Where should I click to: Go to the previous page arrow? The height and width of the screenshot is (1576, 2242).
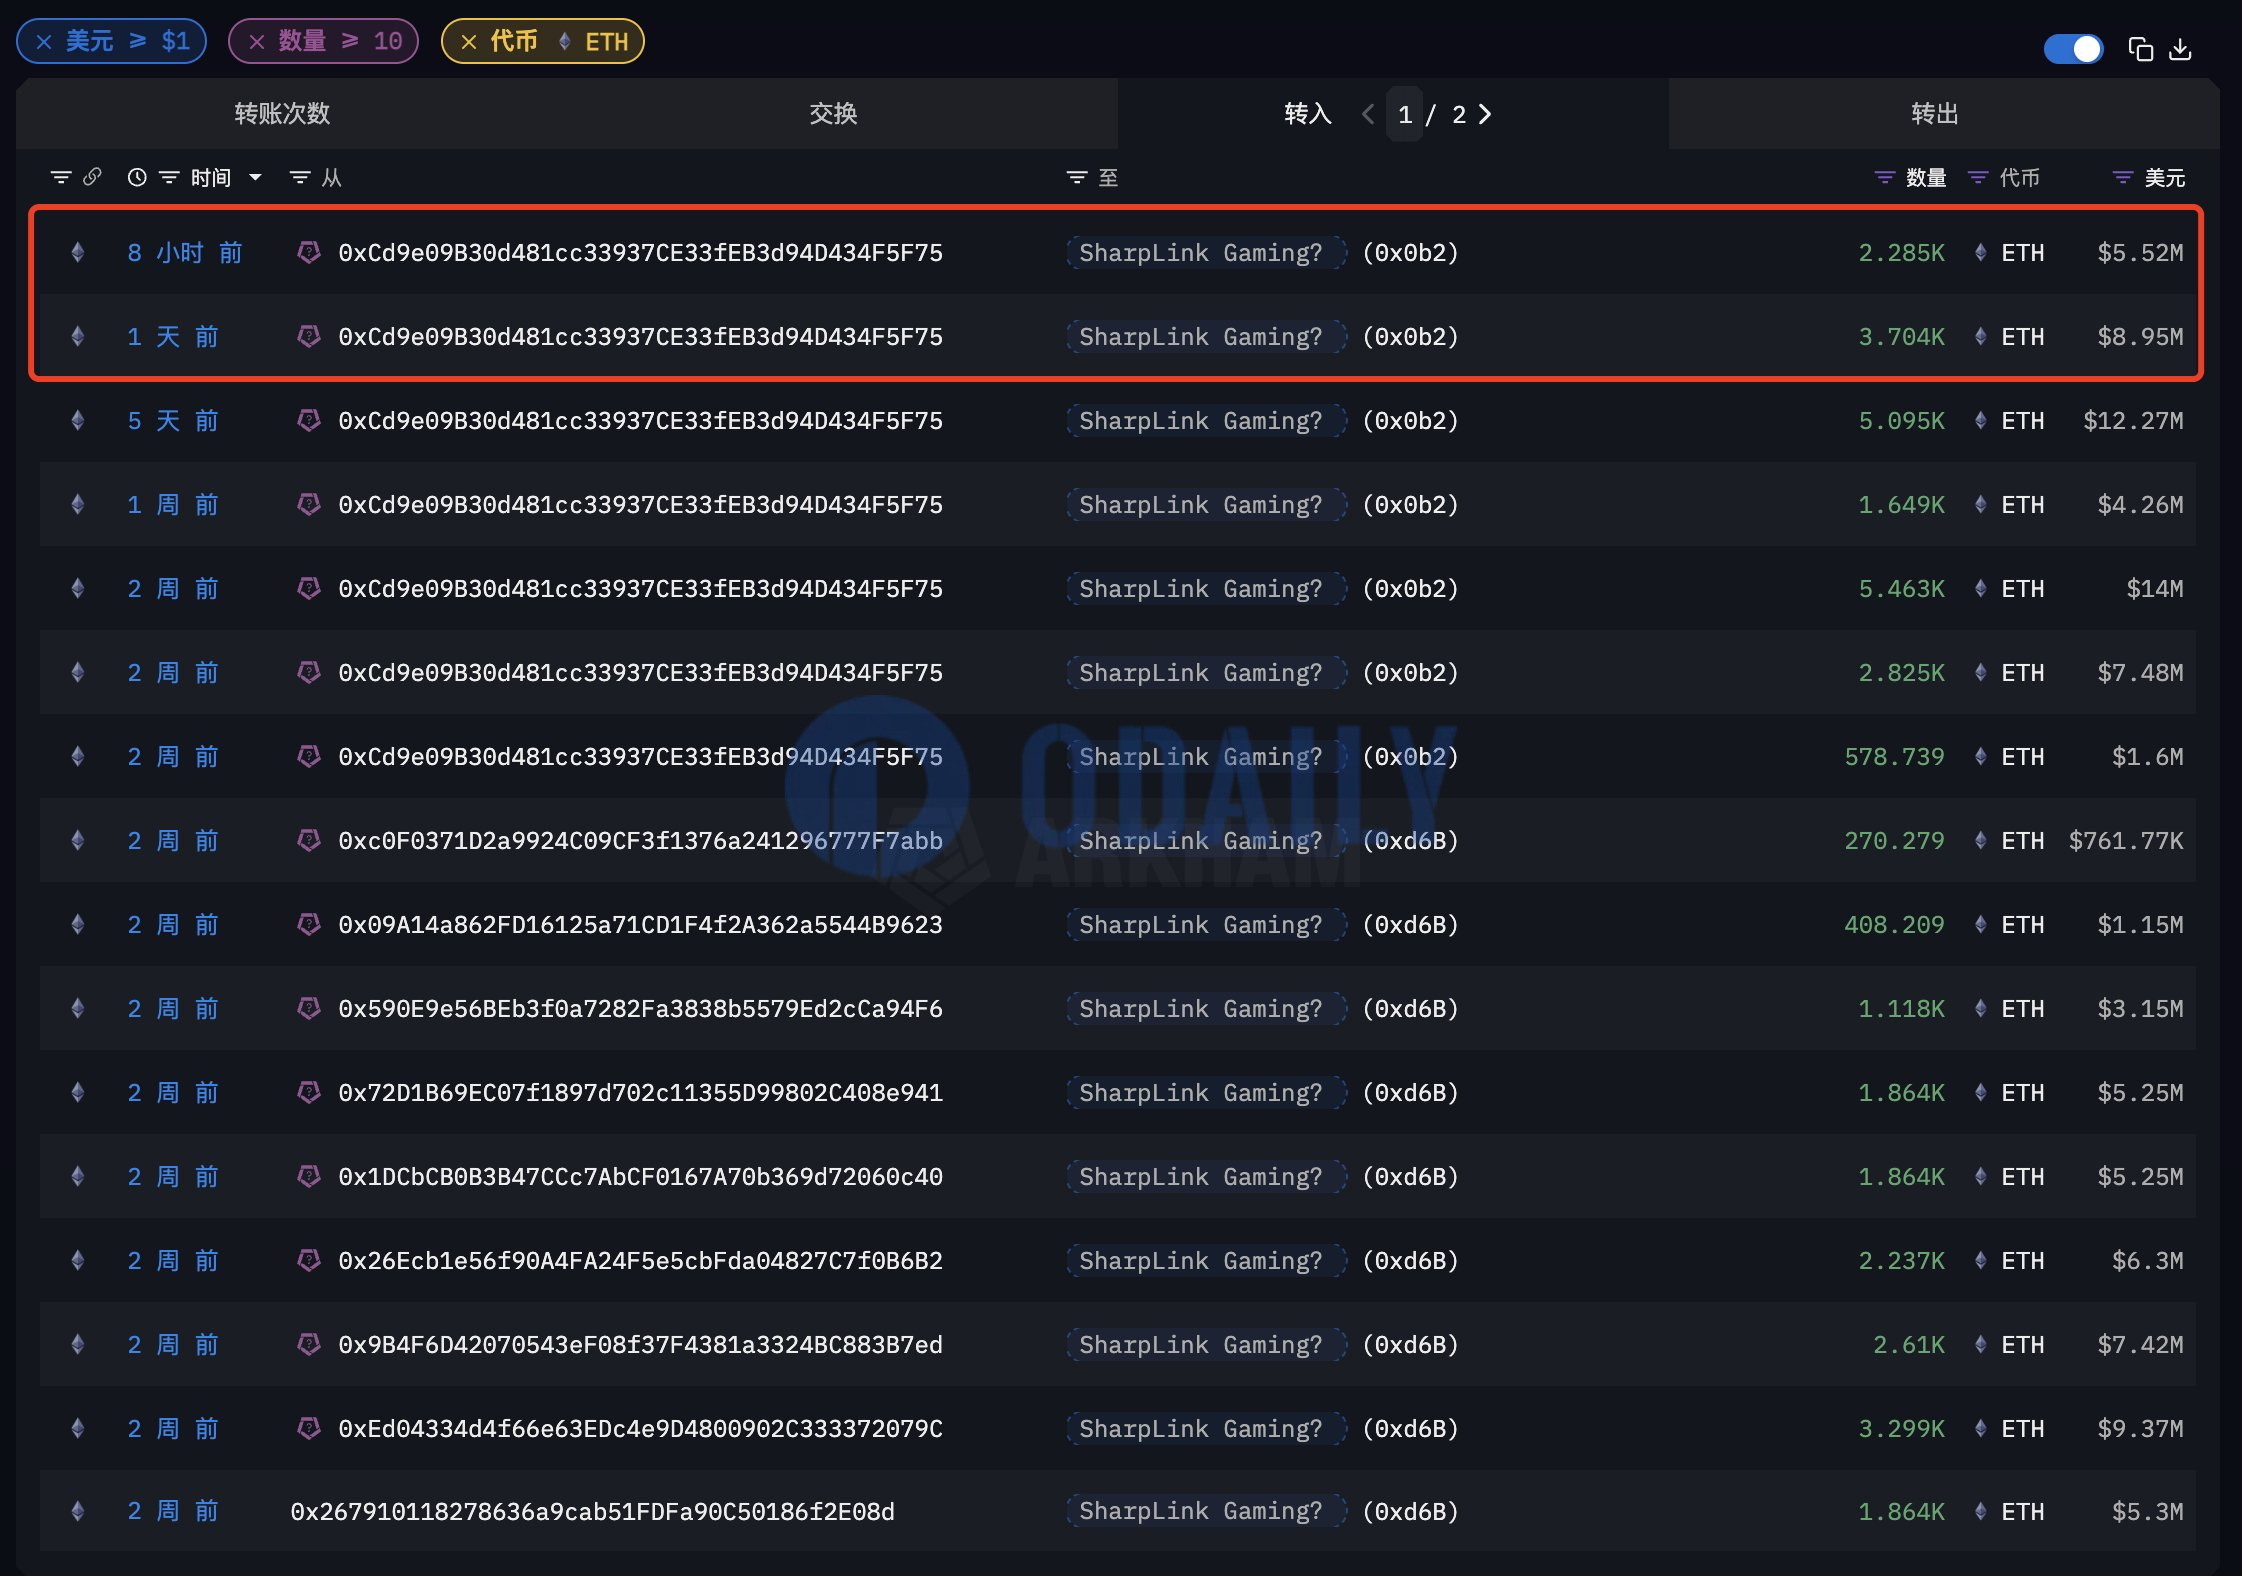pos(1368,114)
